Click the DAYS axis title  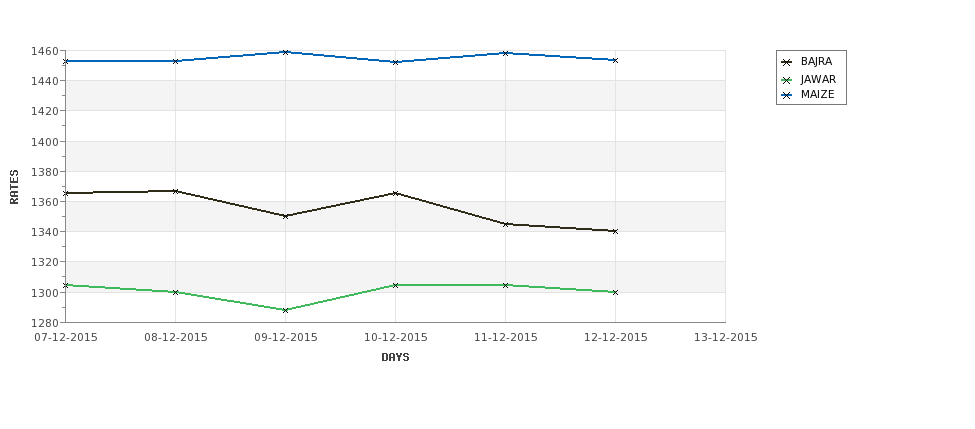[395, 357]
